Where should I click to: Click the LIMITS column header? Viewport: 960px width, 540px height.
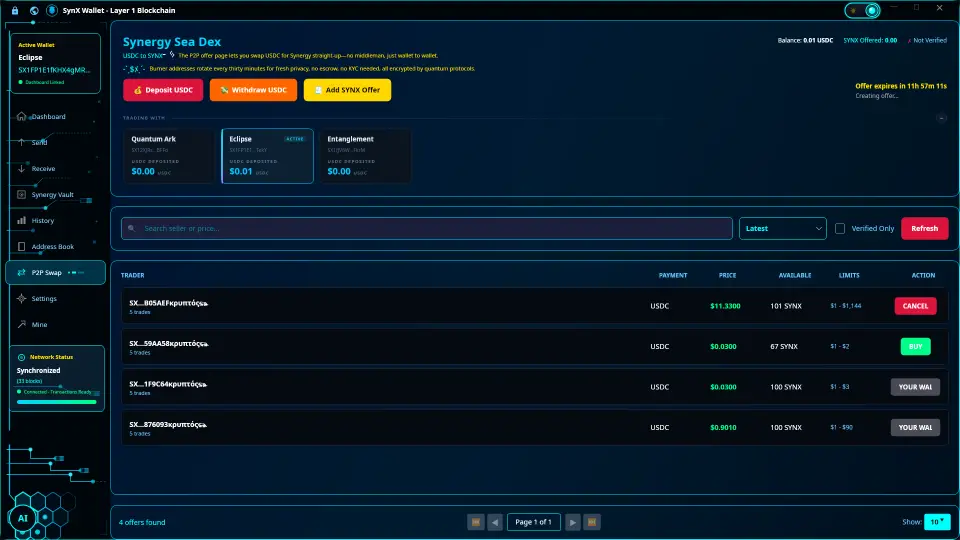click(x=849, y=276)
